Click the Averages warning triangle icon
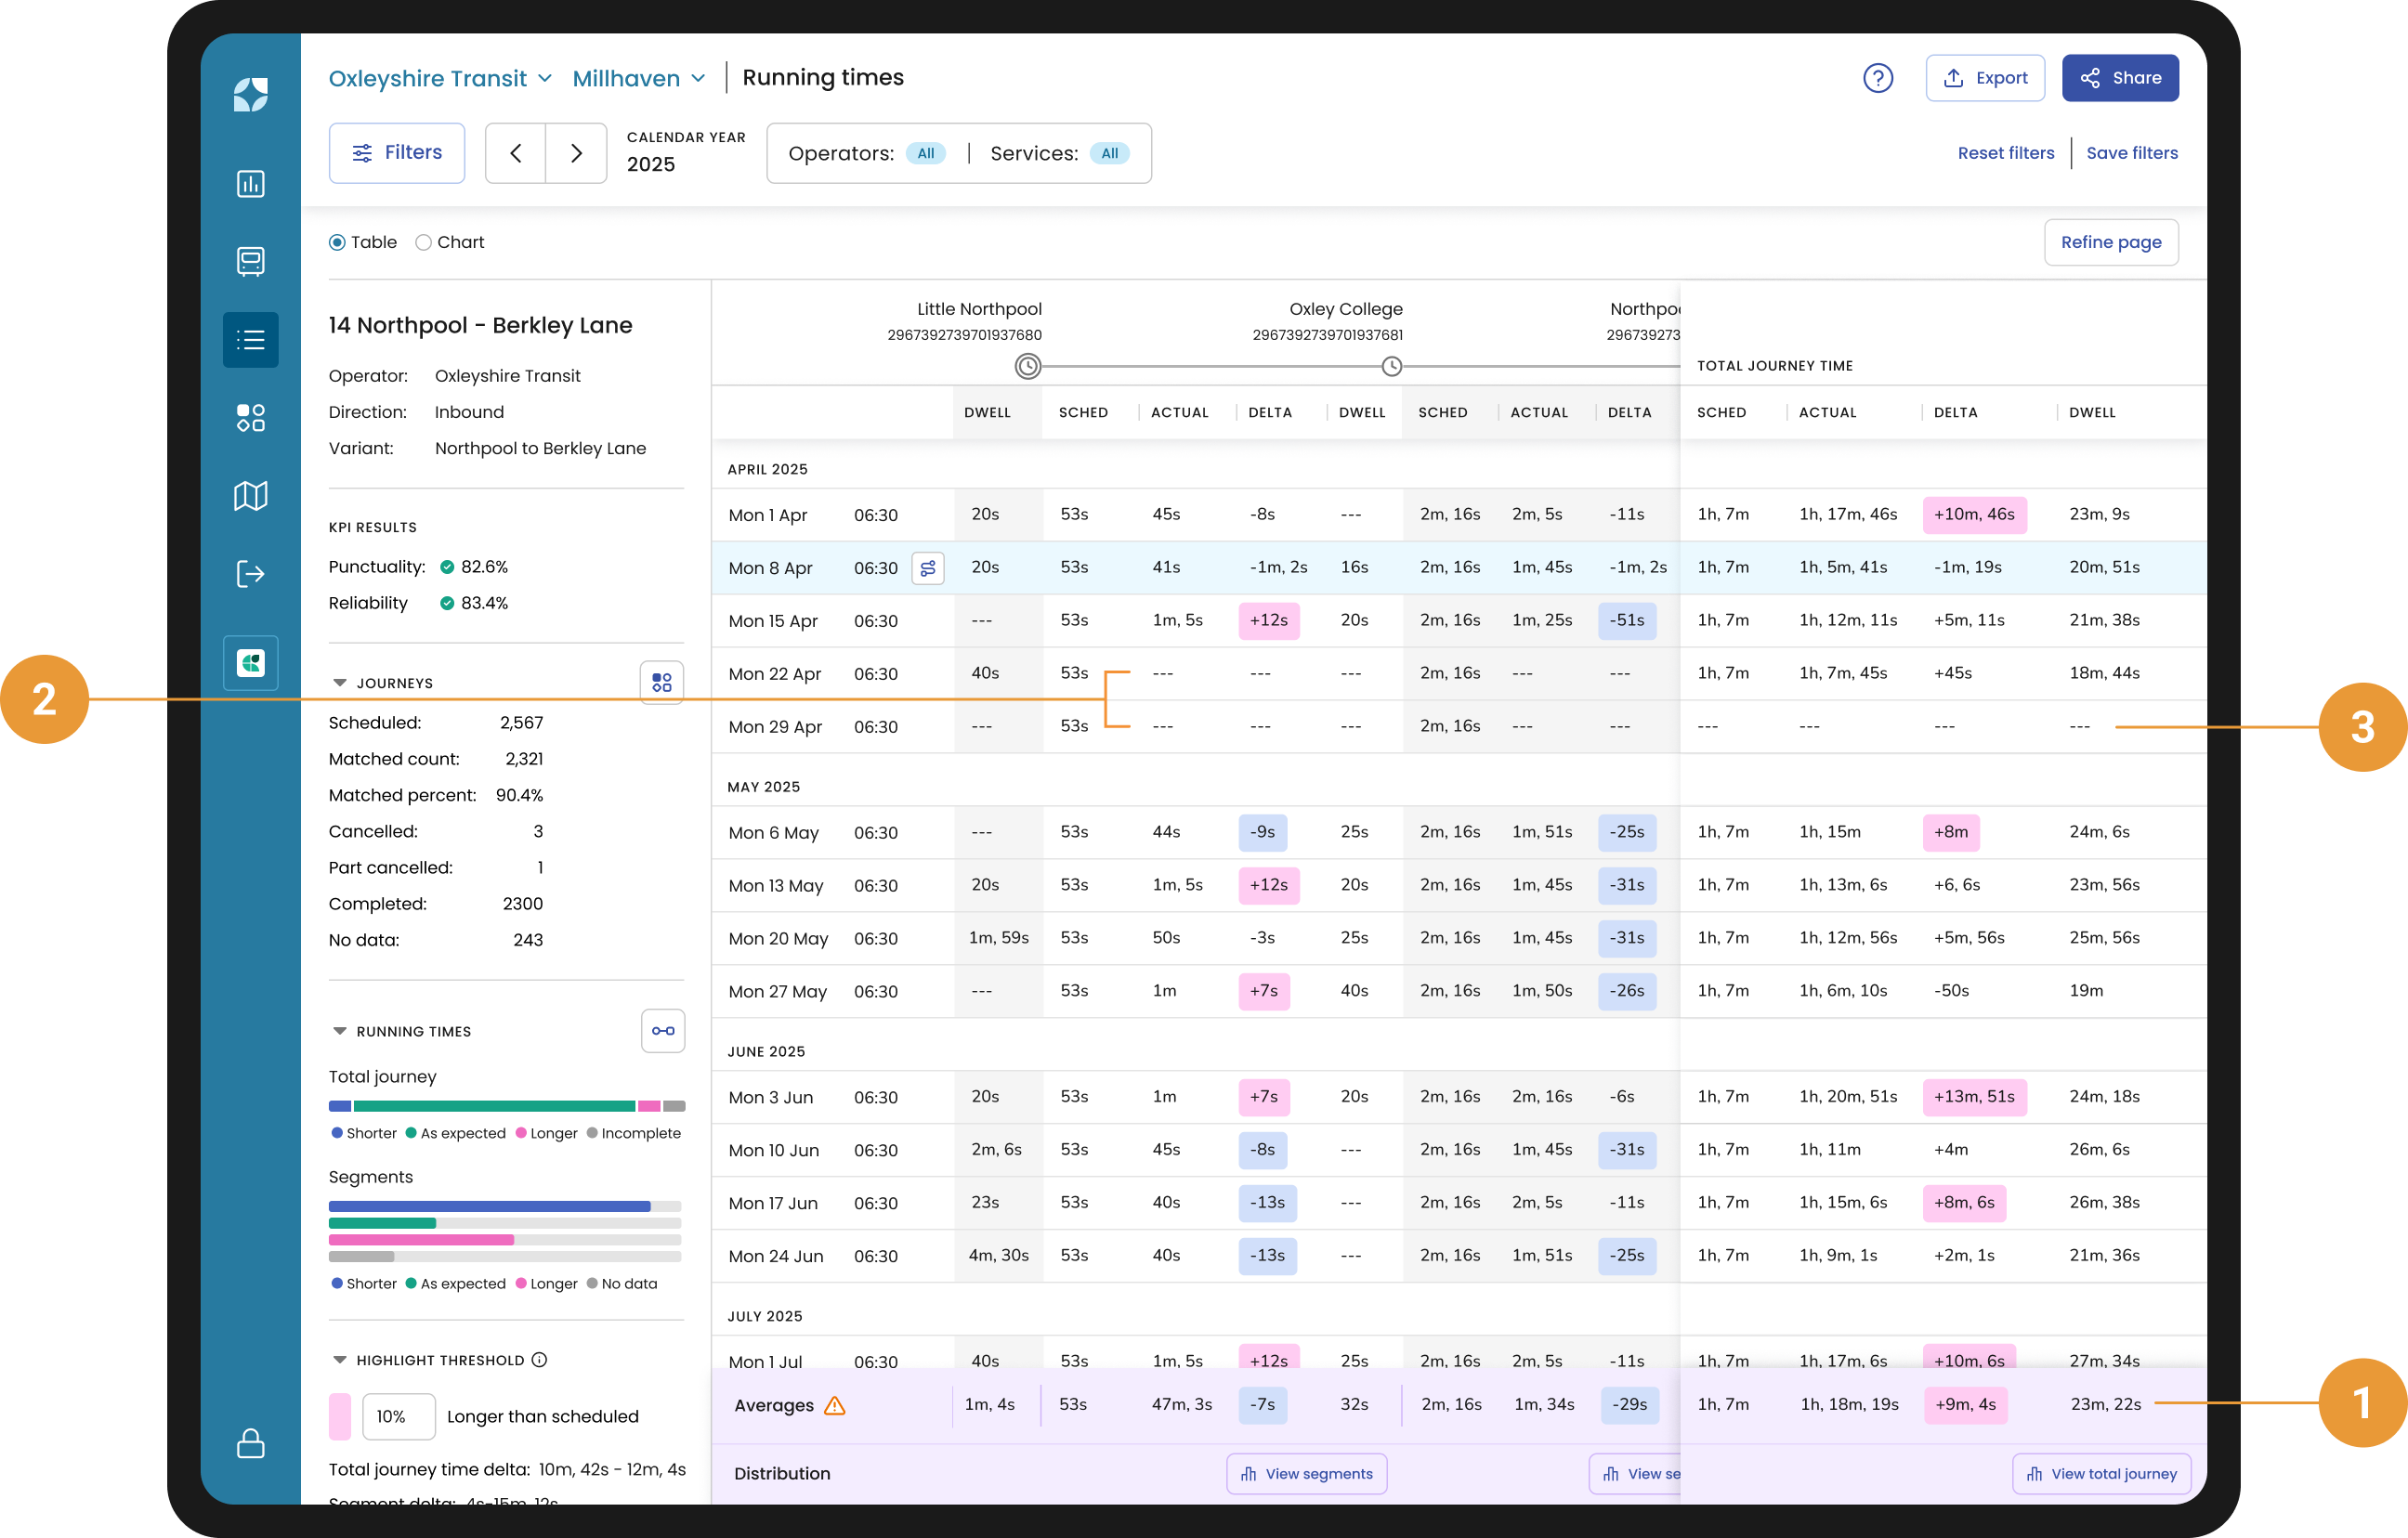2408x1538 pixels. coord(835,1406)
